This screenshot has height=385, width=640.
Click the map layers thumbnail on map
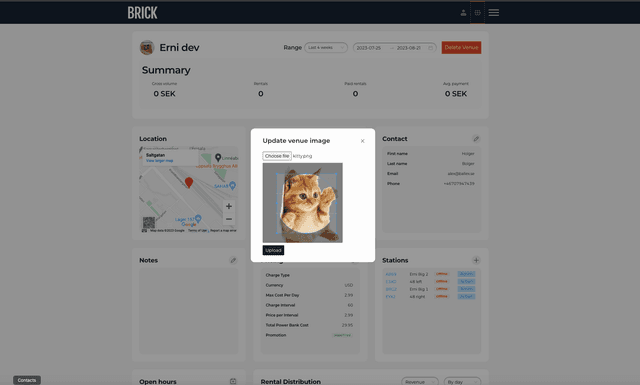[149, 223]
